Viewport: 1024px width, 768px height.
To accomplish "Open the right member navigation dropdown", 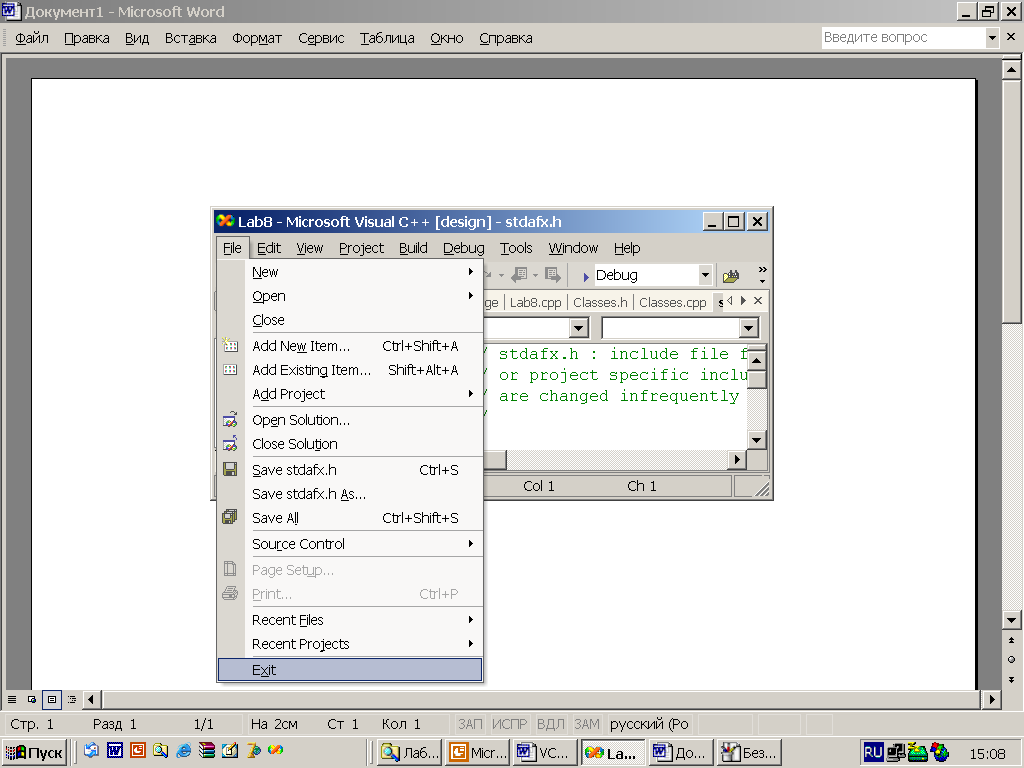I will coord(748,328).
